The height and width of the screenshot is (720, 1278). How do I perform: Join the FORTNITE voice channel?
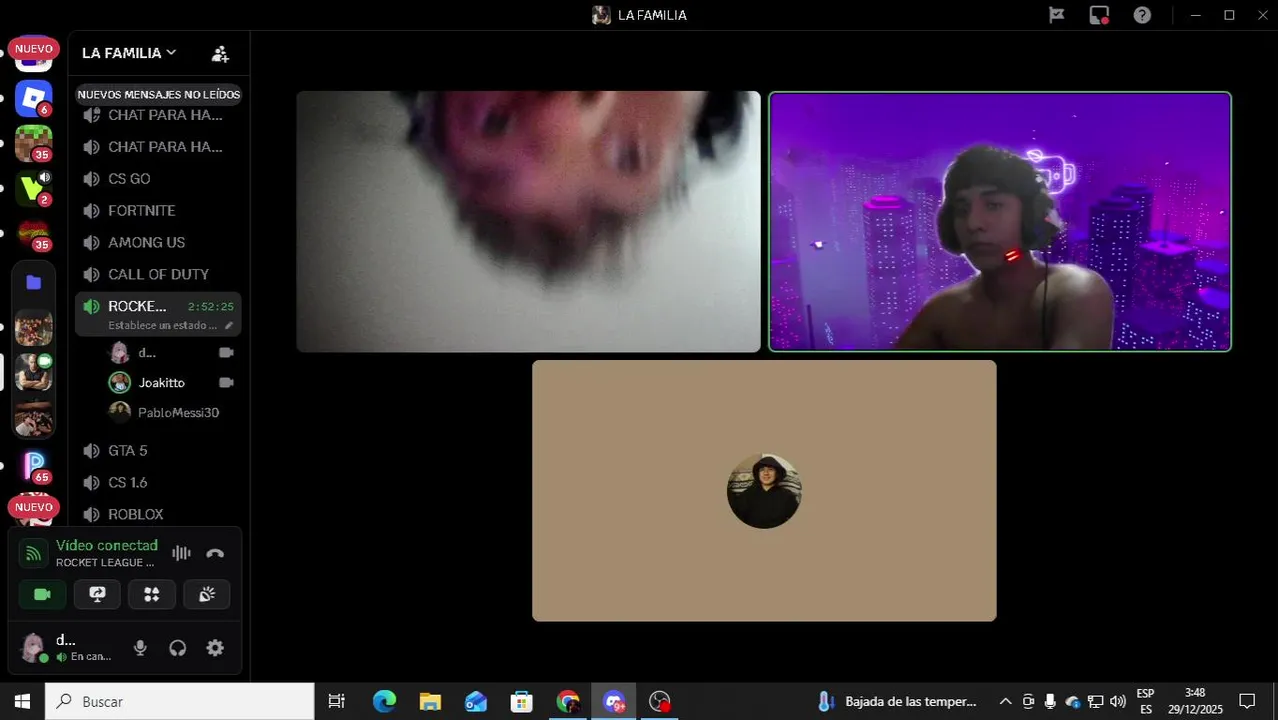[x=158, y=211]
